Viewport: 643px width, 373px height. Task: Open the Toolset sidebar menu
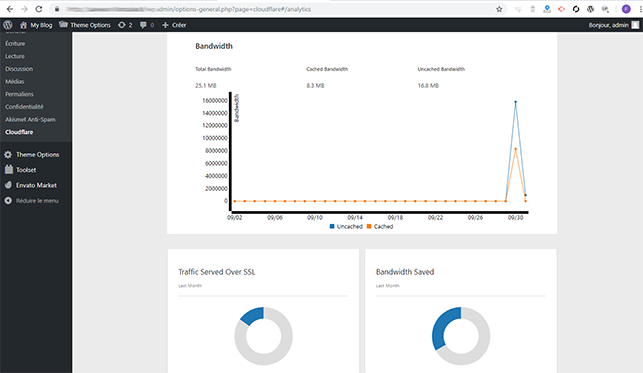(x=26, y=170)
